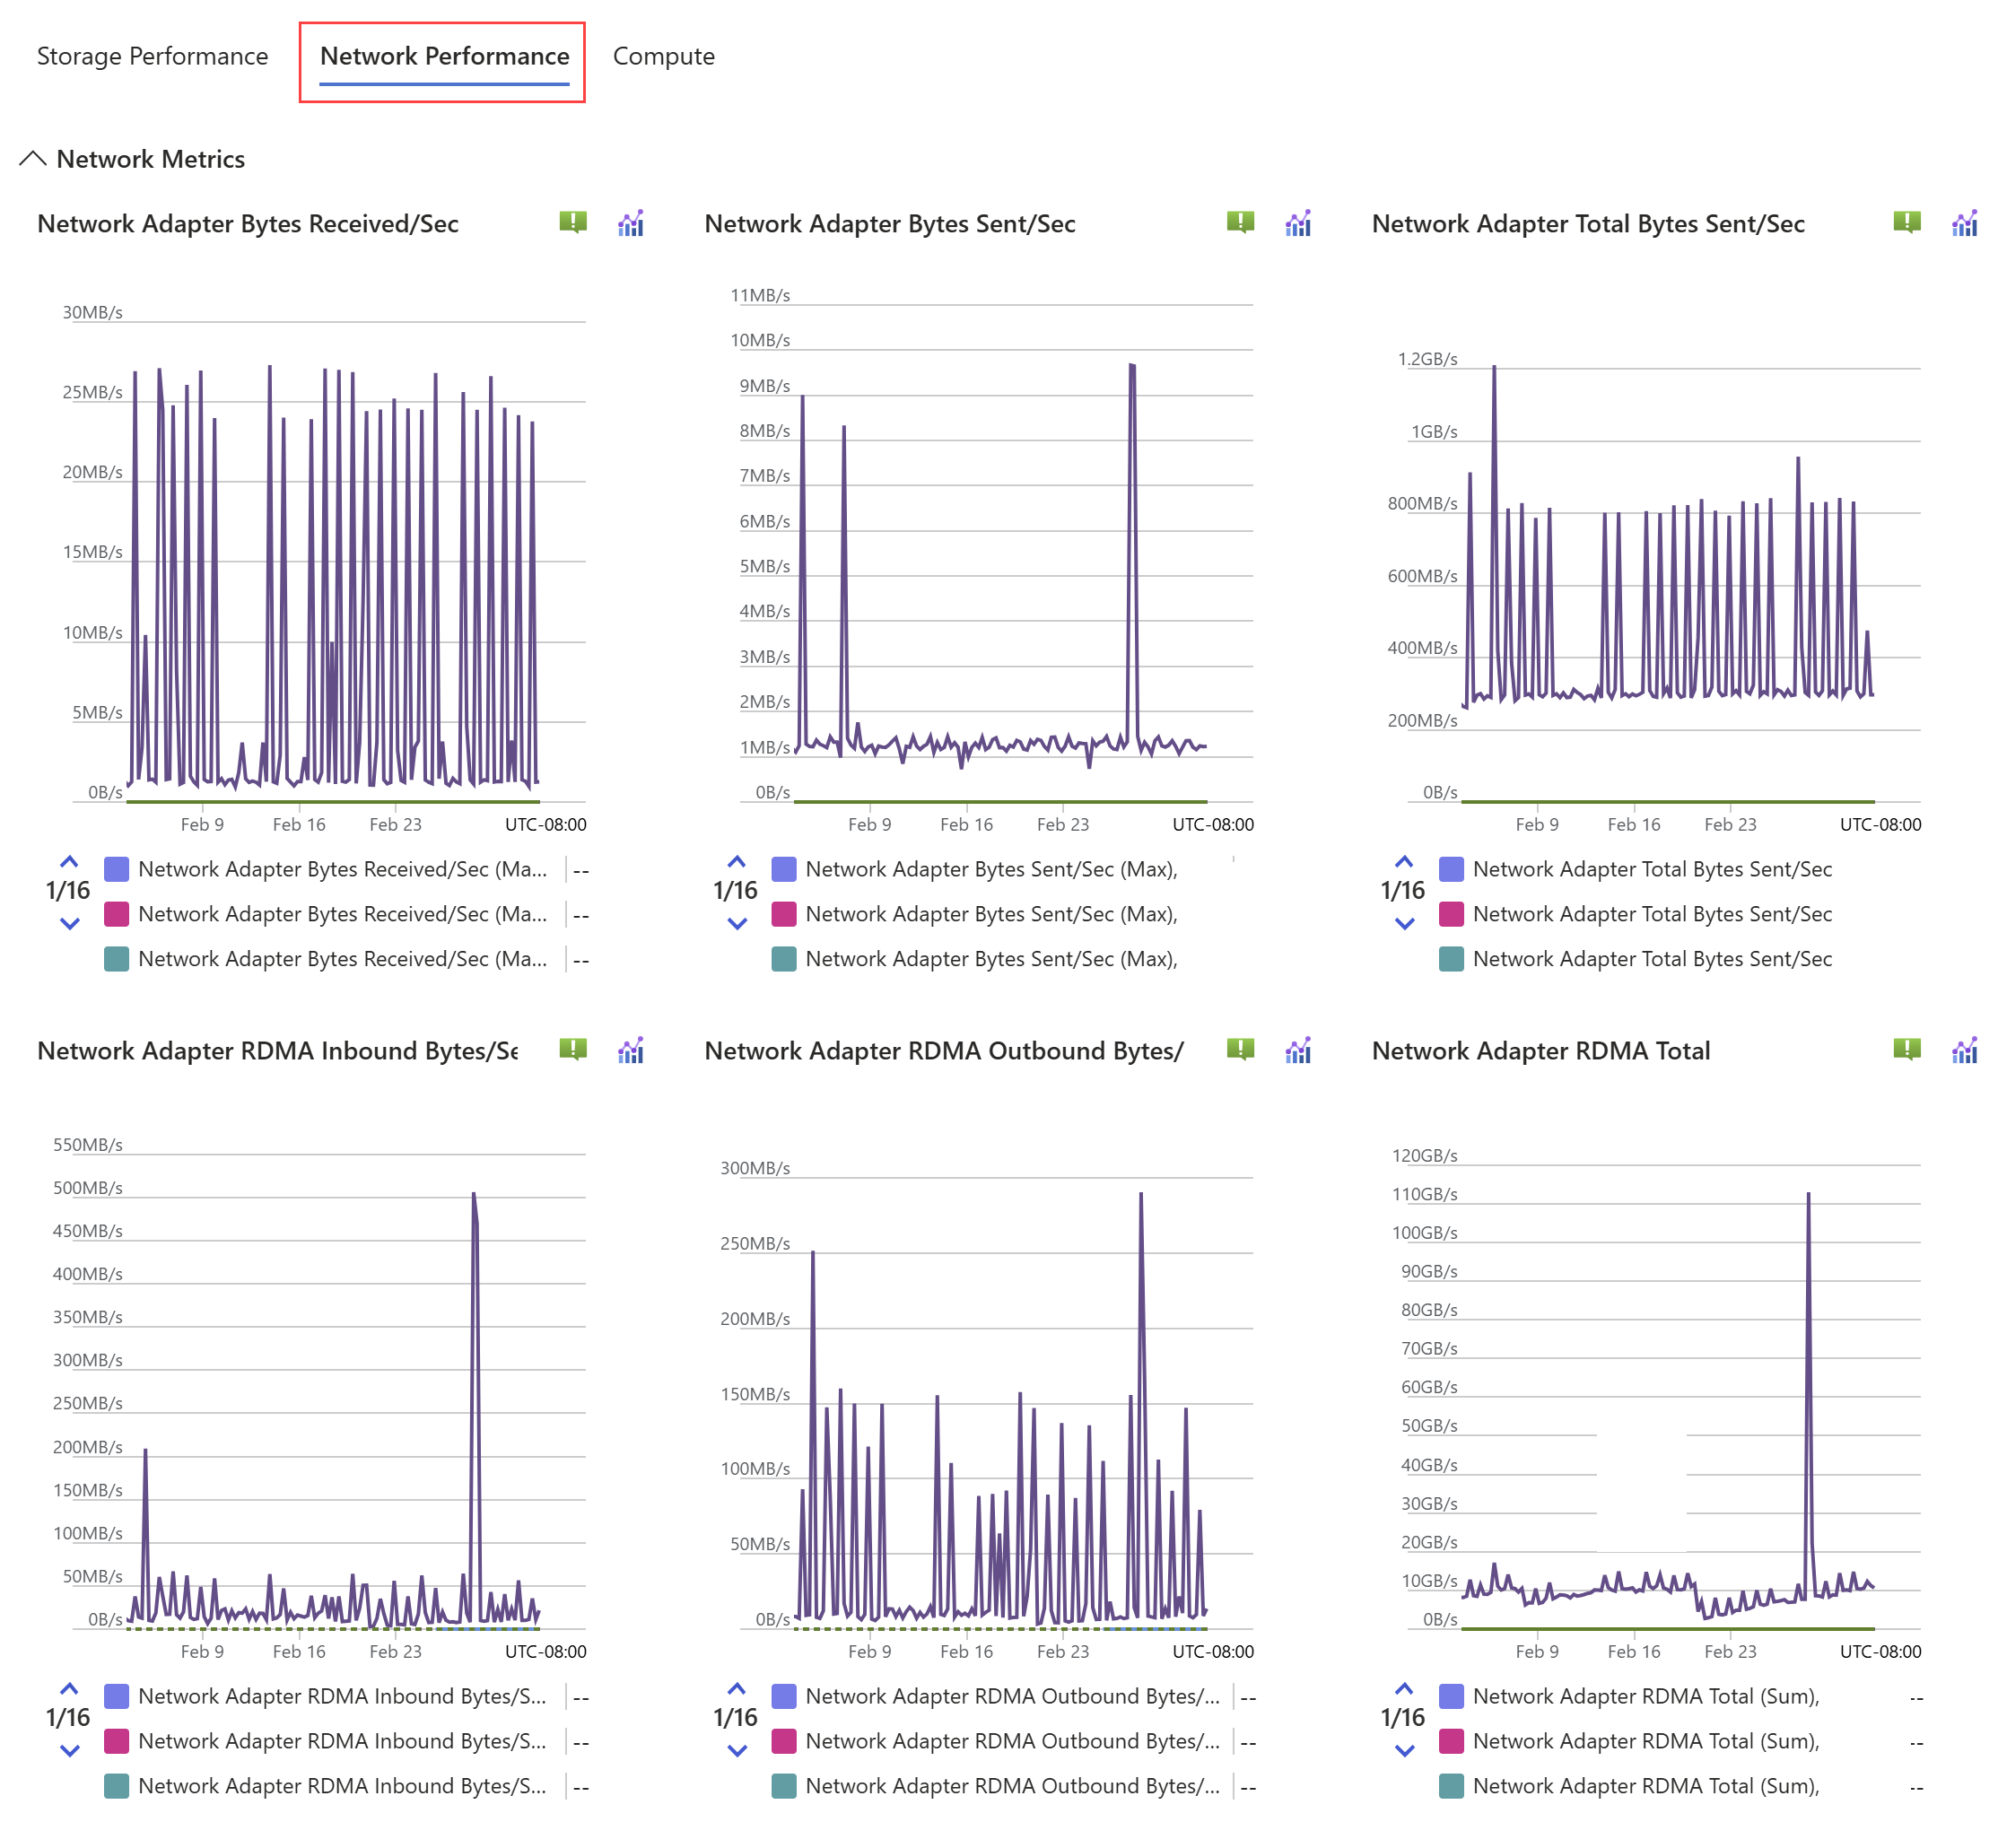
Task: Next legend page on RDMA Outbound chart
Action: coord(737,1751)
